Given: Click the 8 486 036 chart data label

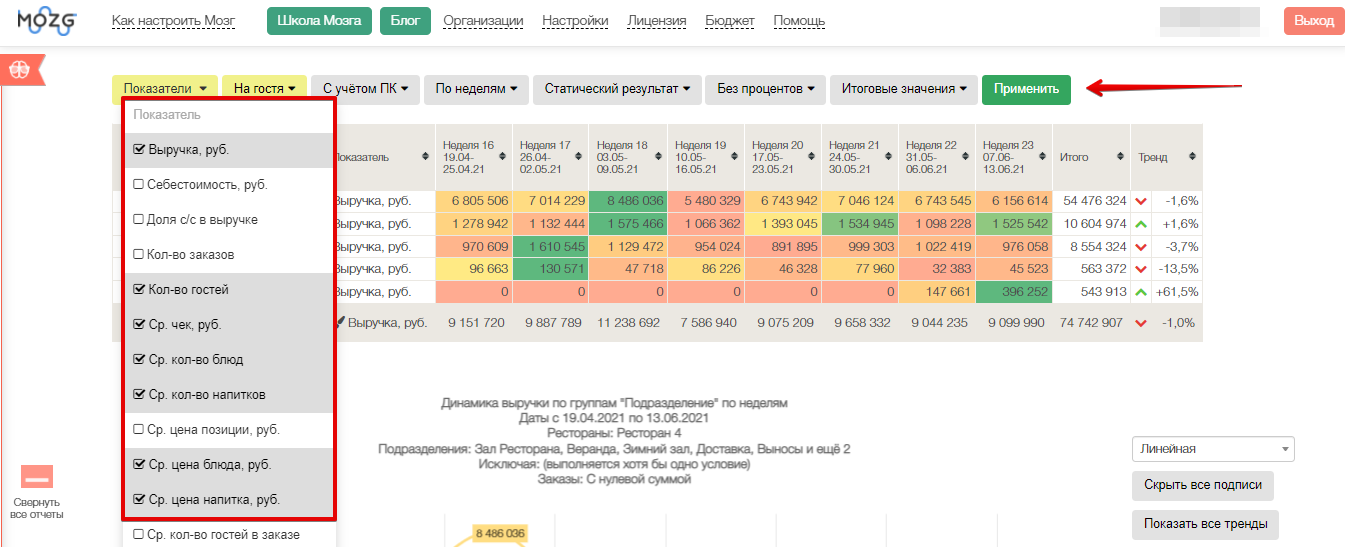Looking at the screenshot, I should tap(501, 533).
